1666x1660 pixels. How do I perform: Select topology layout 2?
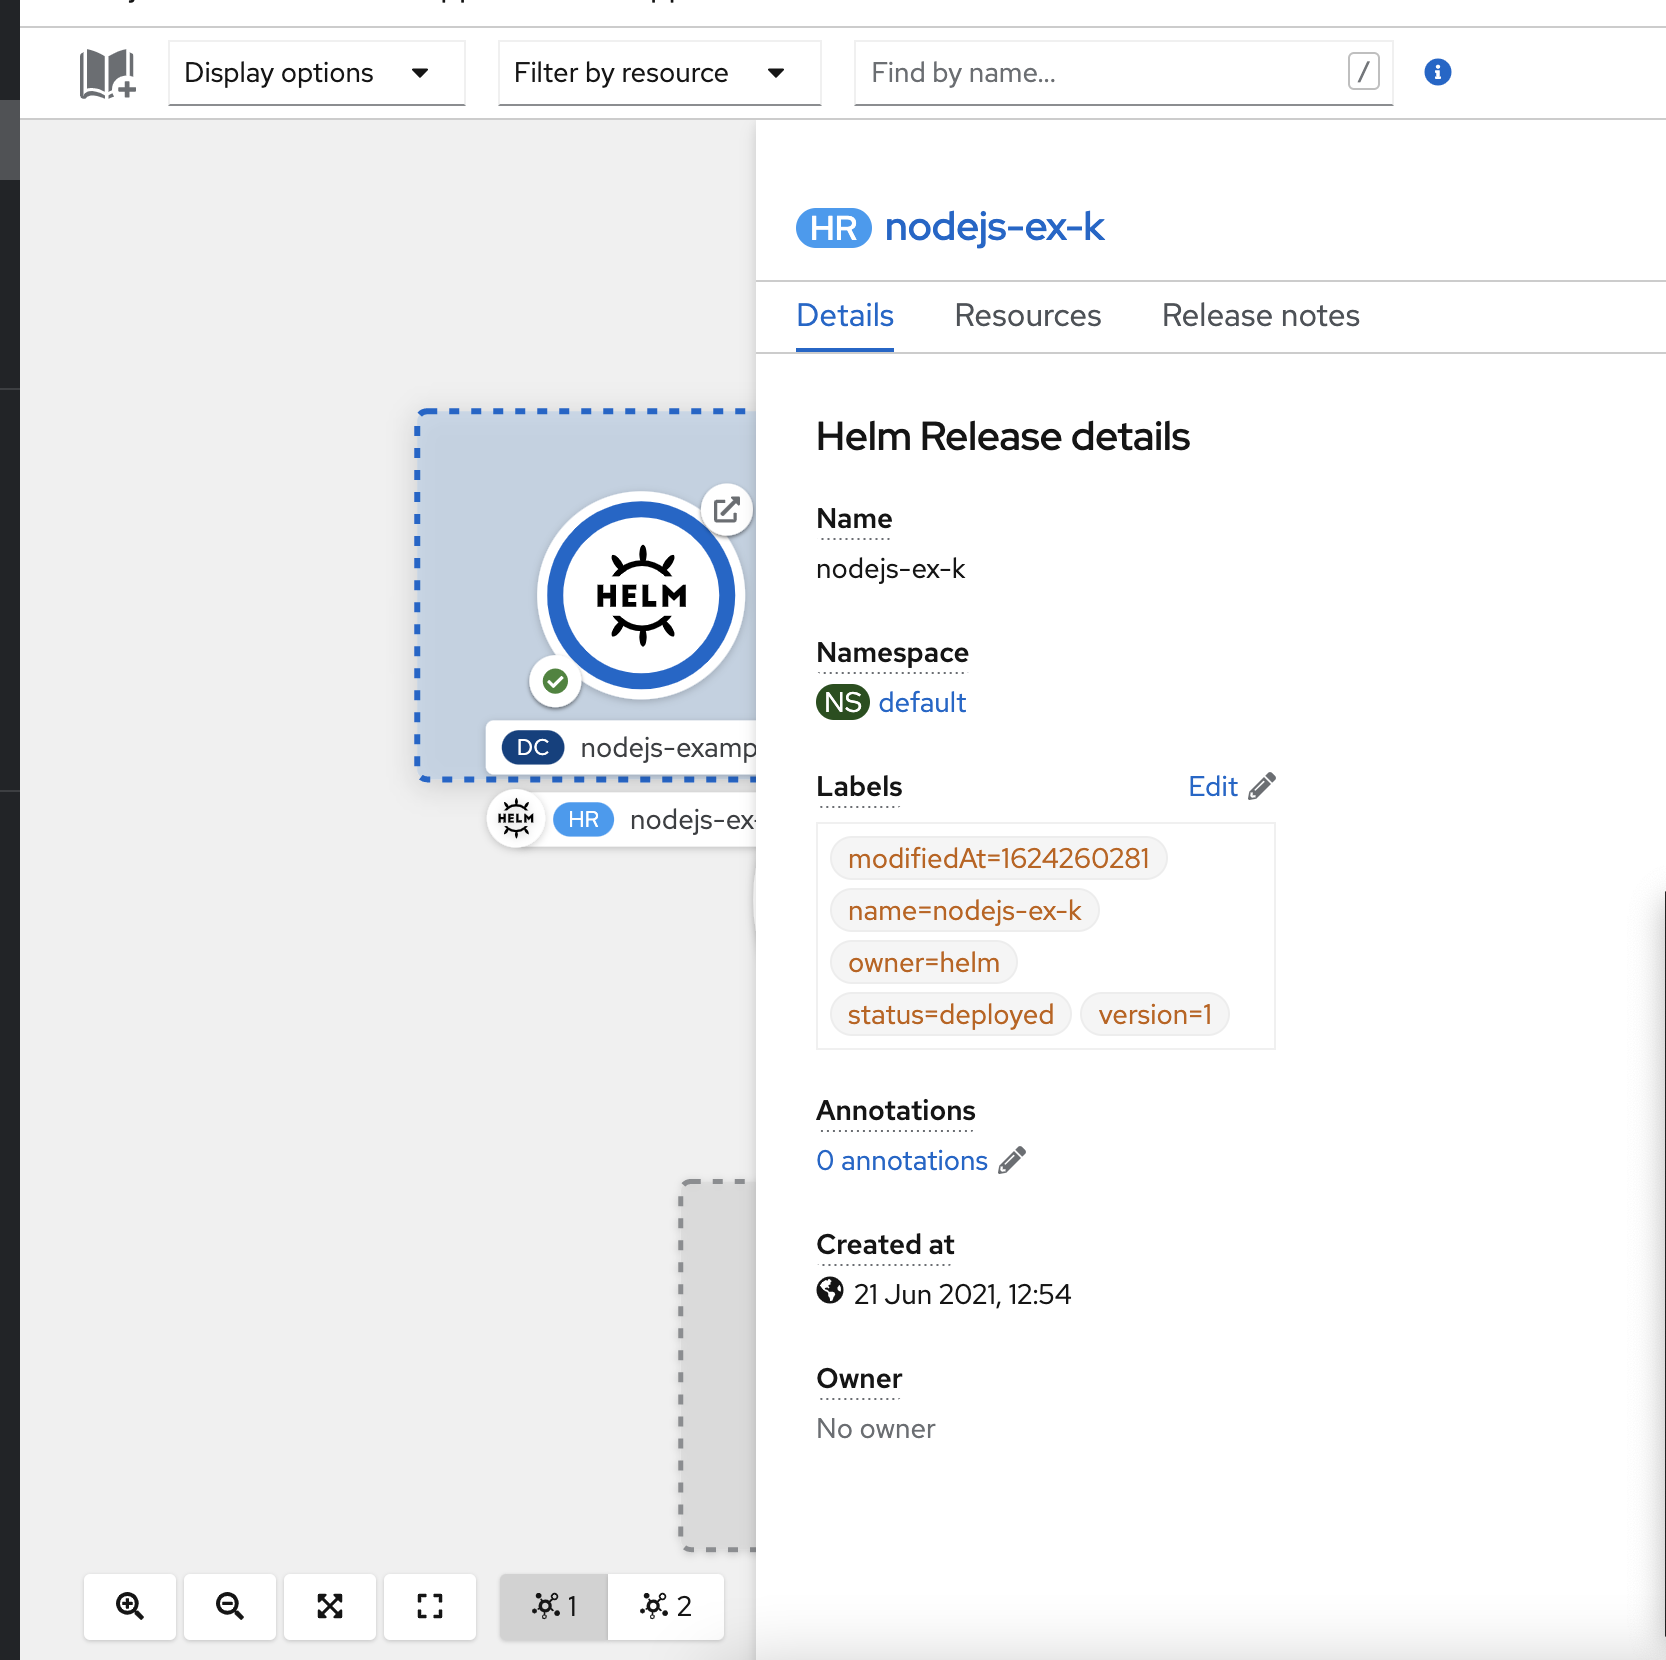pos(666,1606)
